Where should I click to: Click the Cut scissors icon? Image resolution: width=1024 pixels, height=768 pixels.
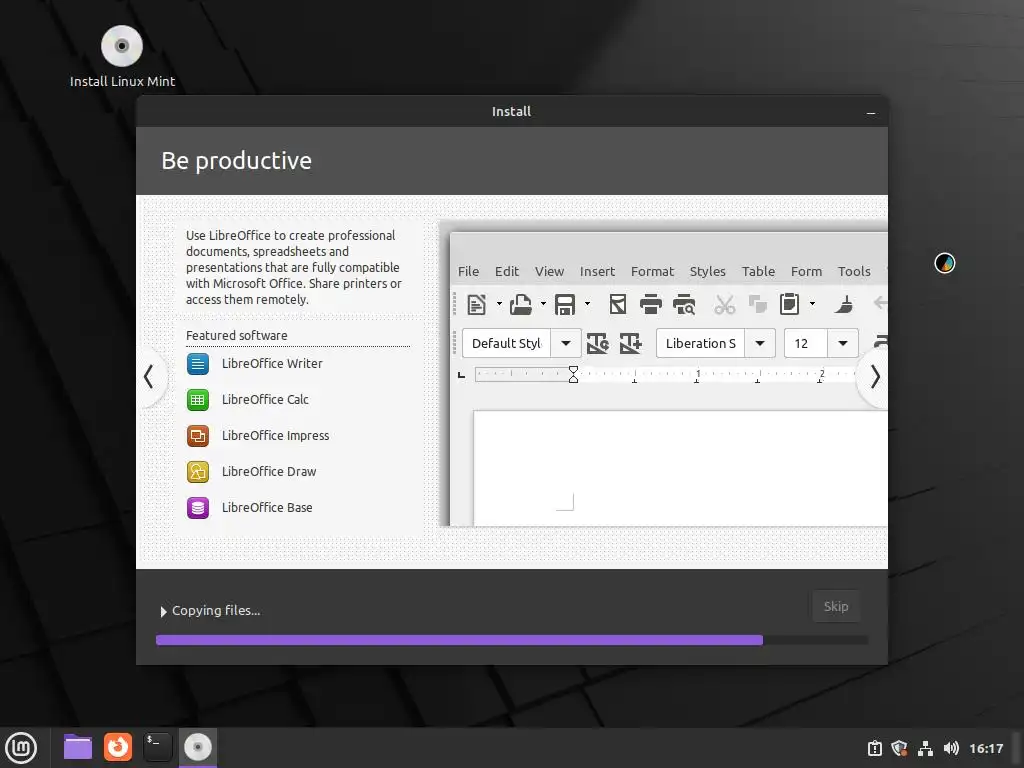pos(724,304)
